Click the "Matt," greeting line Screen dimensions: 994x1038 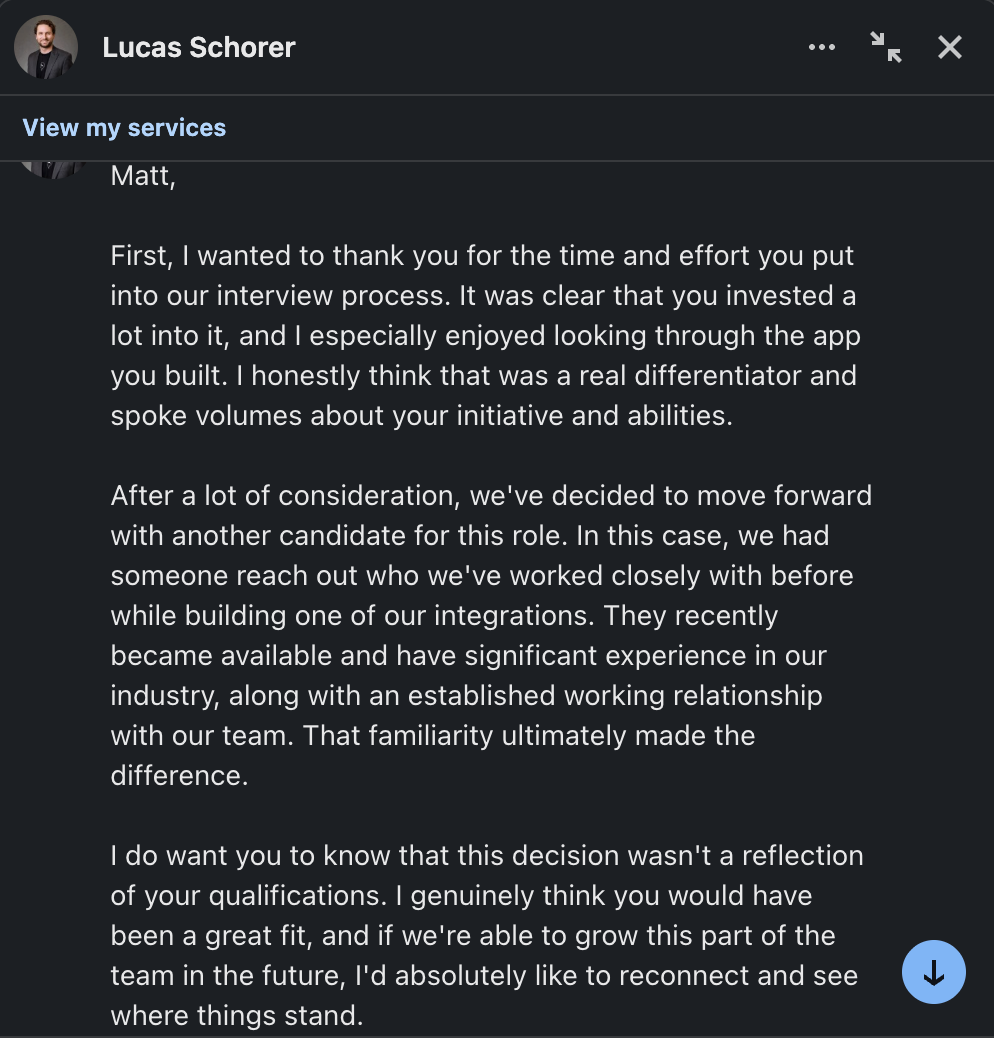[x=143, y=176]
